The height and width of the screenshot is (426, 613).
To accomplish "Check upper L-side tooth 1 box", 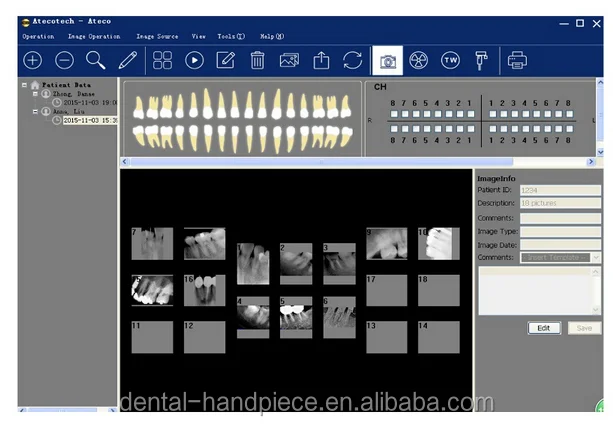I will coord(493,114).
